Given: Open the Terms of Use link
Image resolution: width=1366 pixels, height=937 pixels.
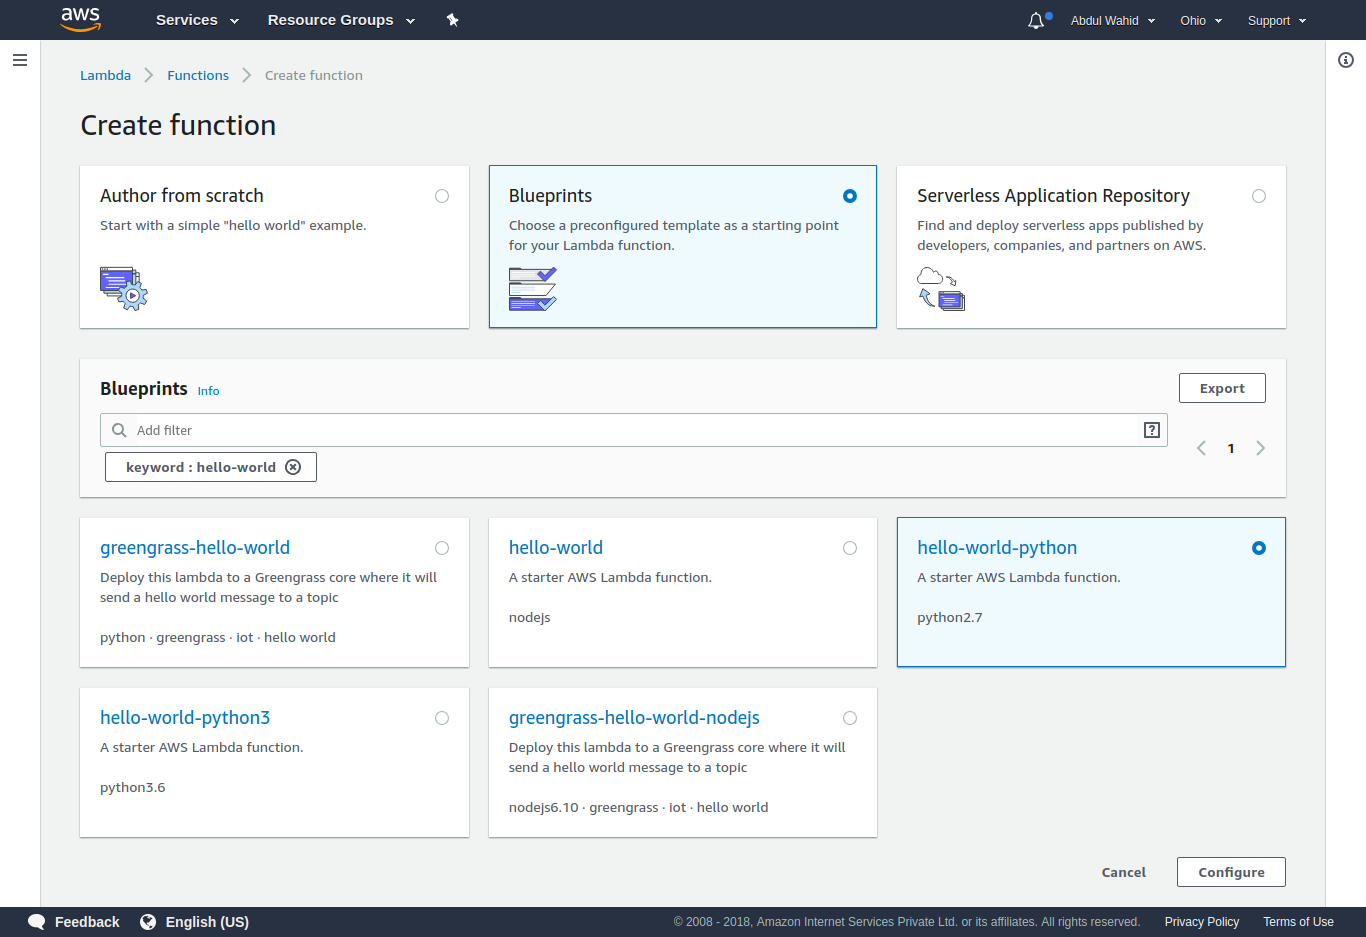Looking at the screenshot, I should 1298,922.
